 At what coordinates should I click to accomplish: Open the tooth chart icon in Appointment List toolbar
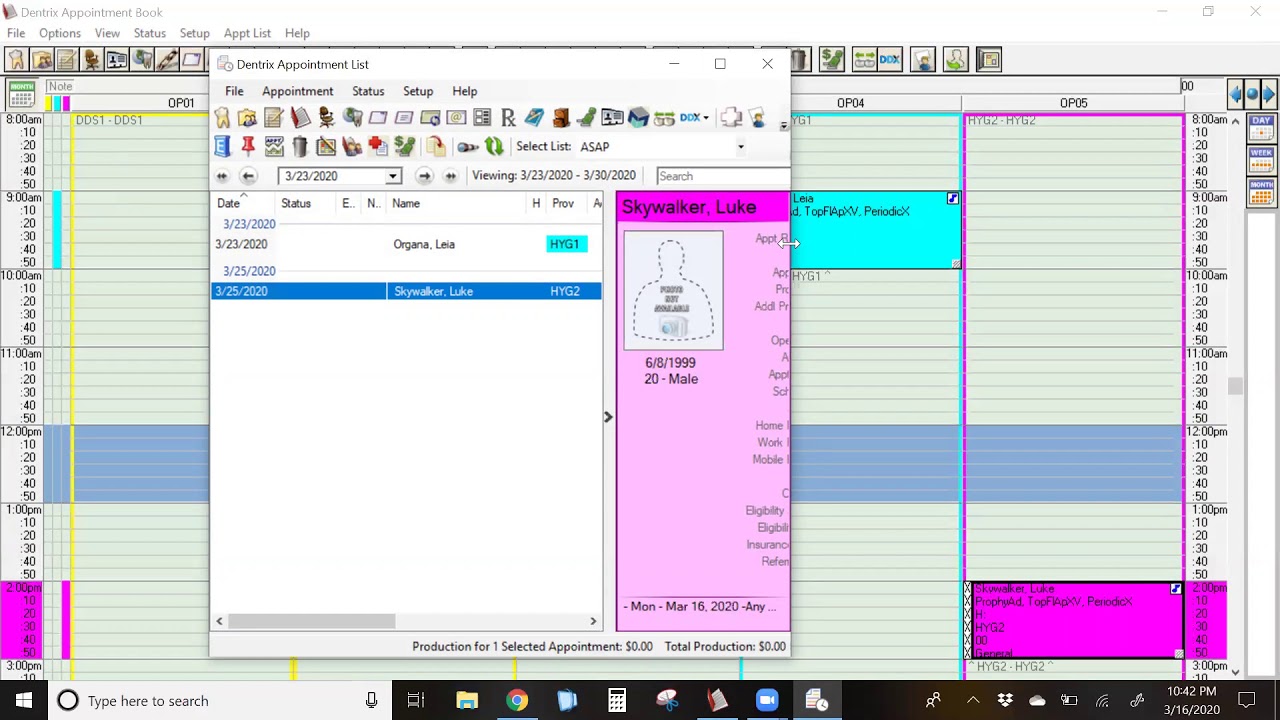(x=222, y=118)
